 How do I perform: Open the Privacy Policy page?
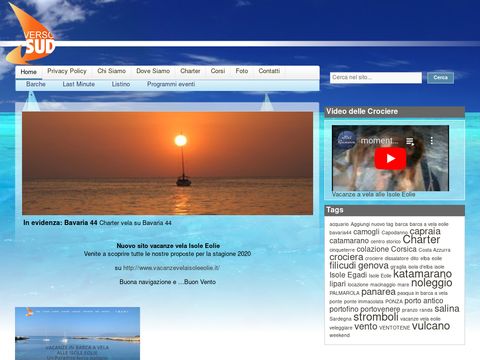coord(67,71)
